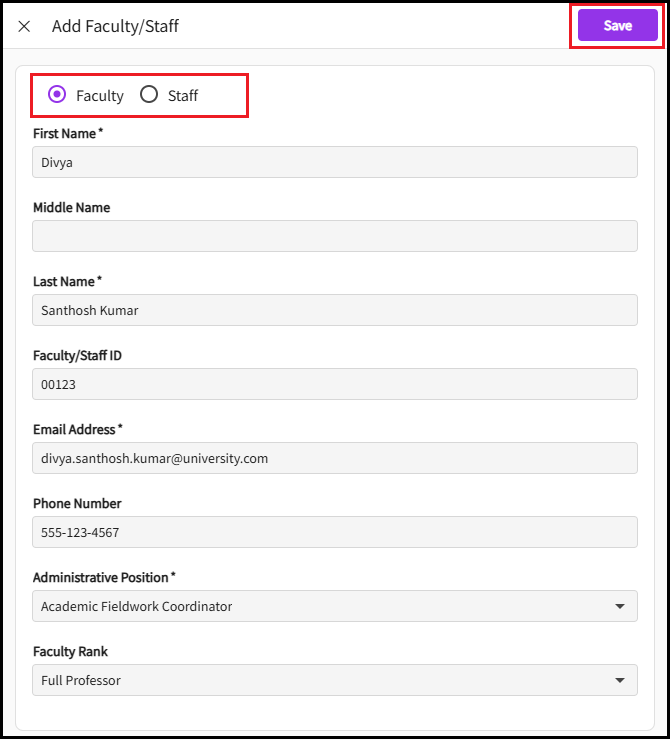670x740 pixels.
Task: Click the Last Name input field
Action: coord(335,310)
